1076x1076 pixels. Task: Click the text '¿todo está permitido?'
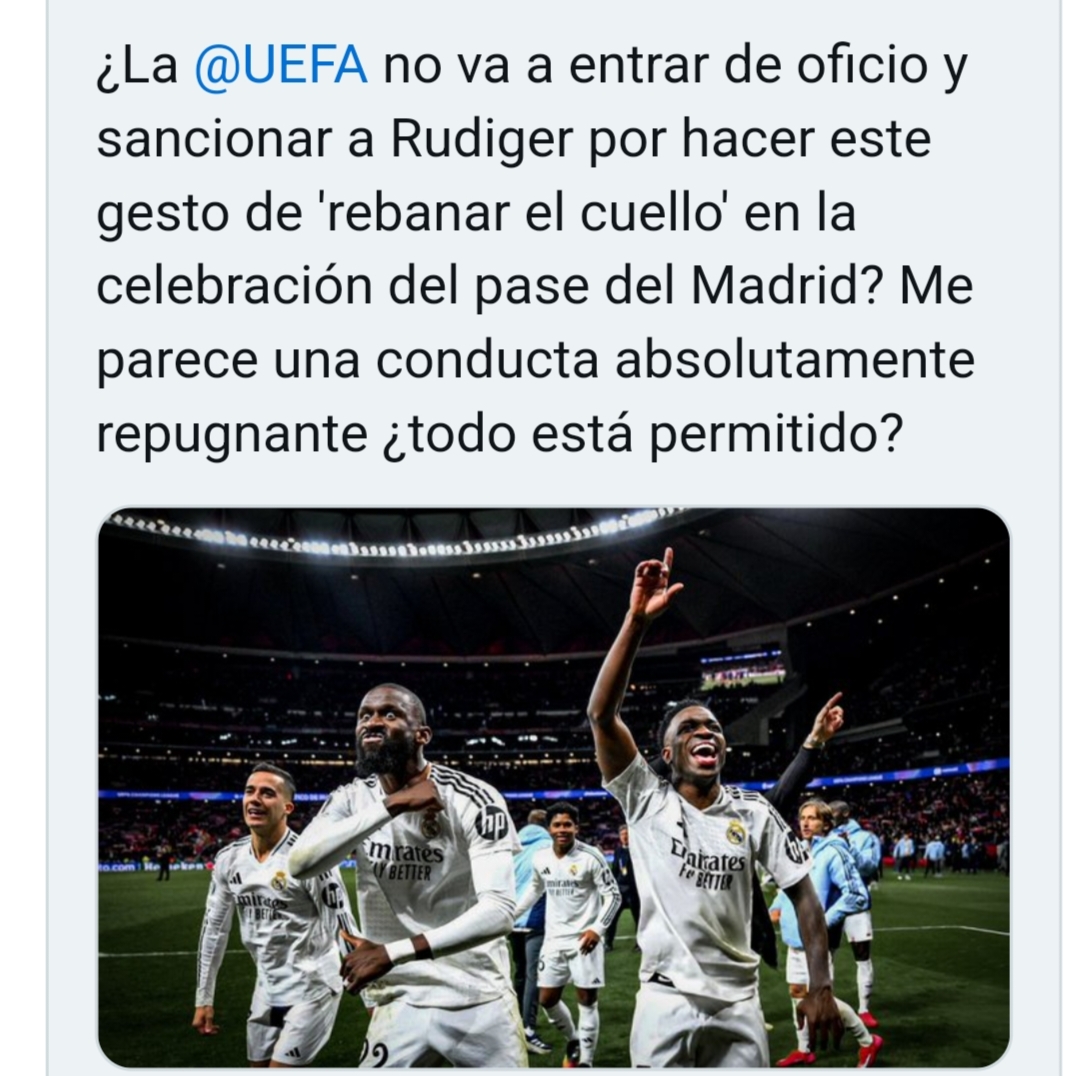pos(642,434)
